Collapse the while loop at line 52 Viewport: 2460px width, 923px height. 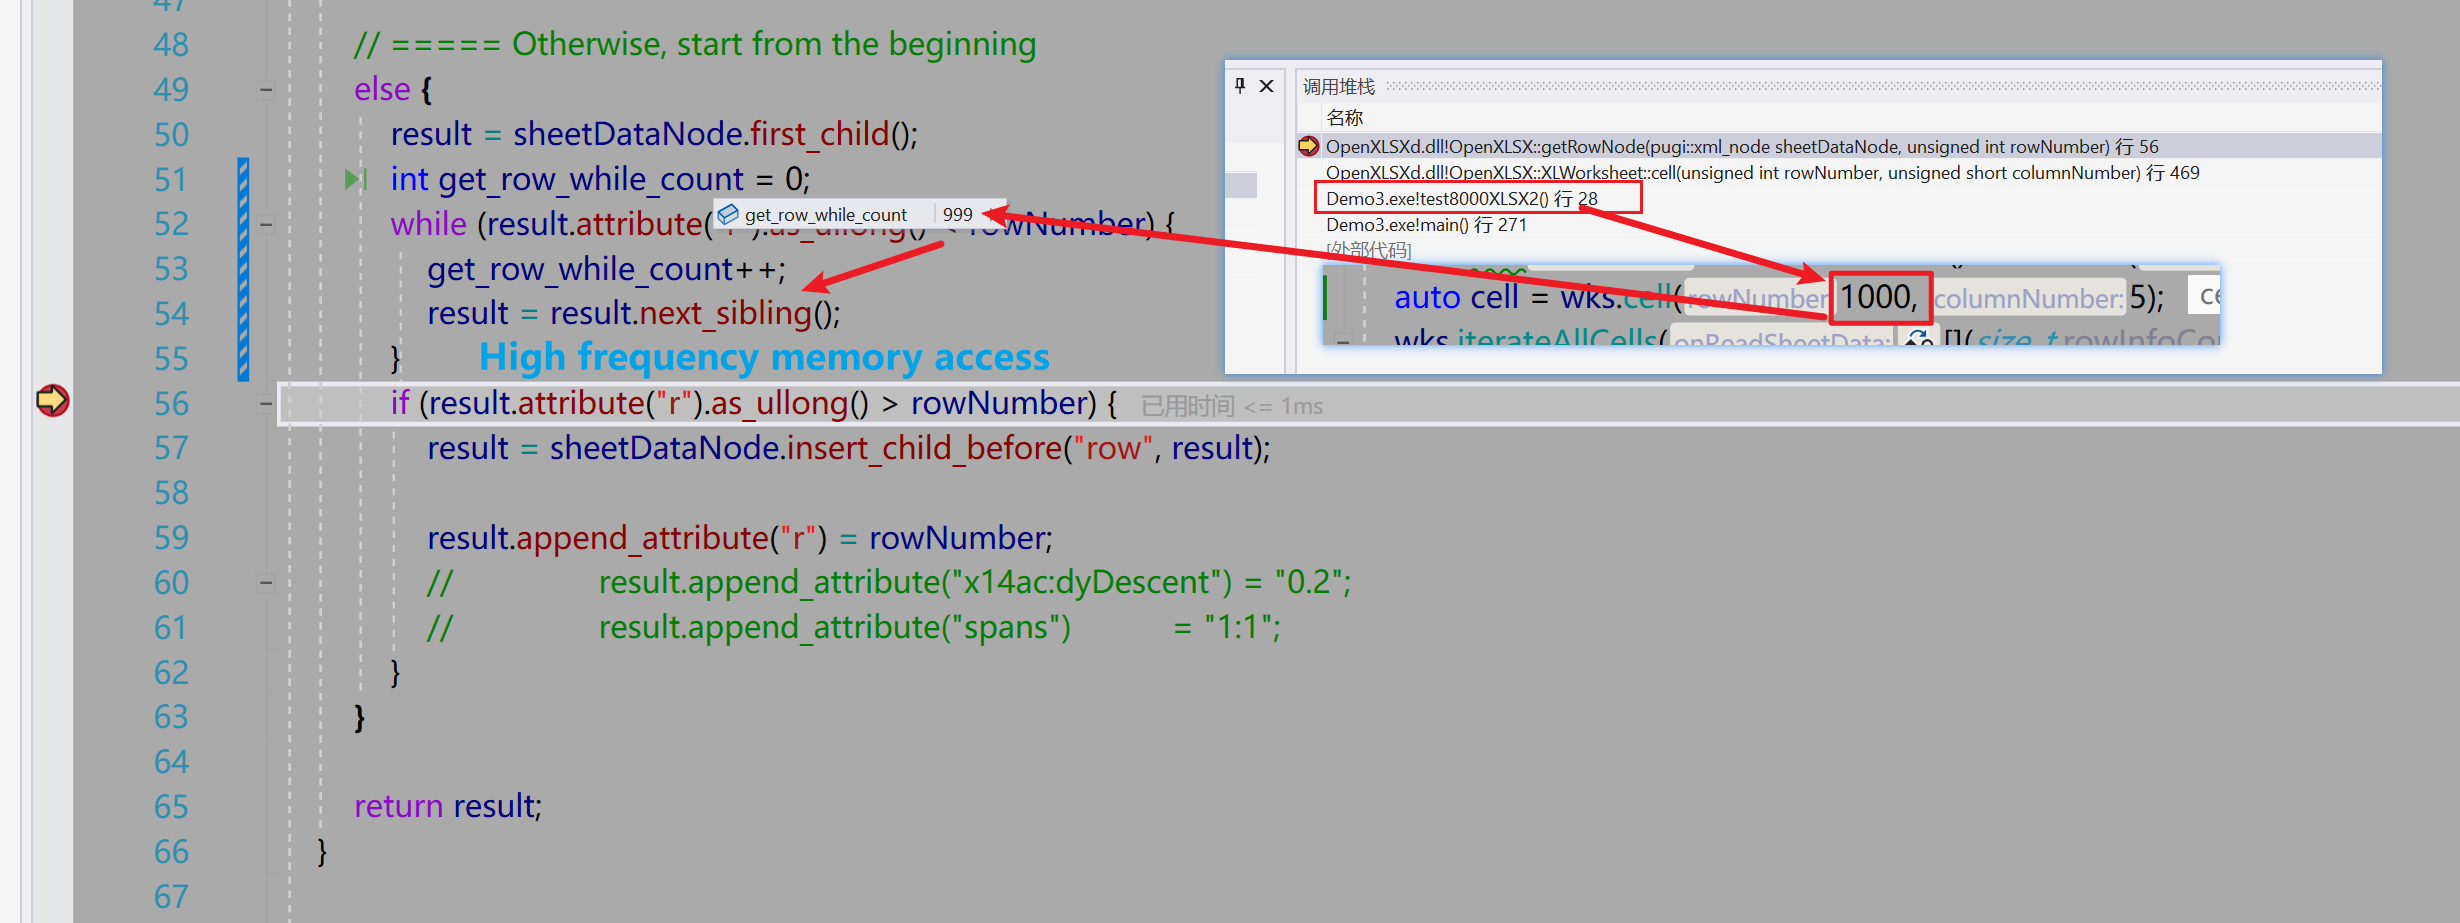[266, 224]
